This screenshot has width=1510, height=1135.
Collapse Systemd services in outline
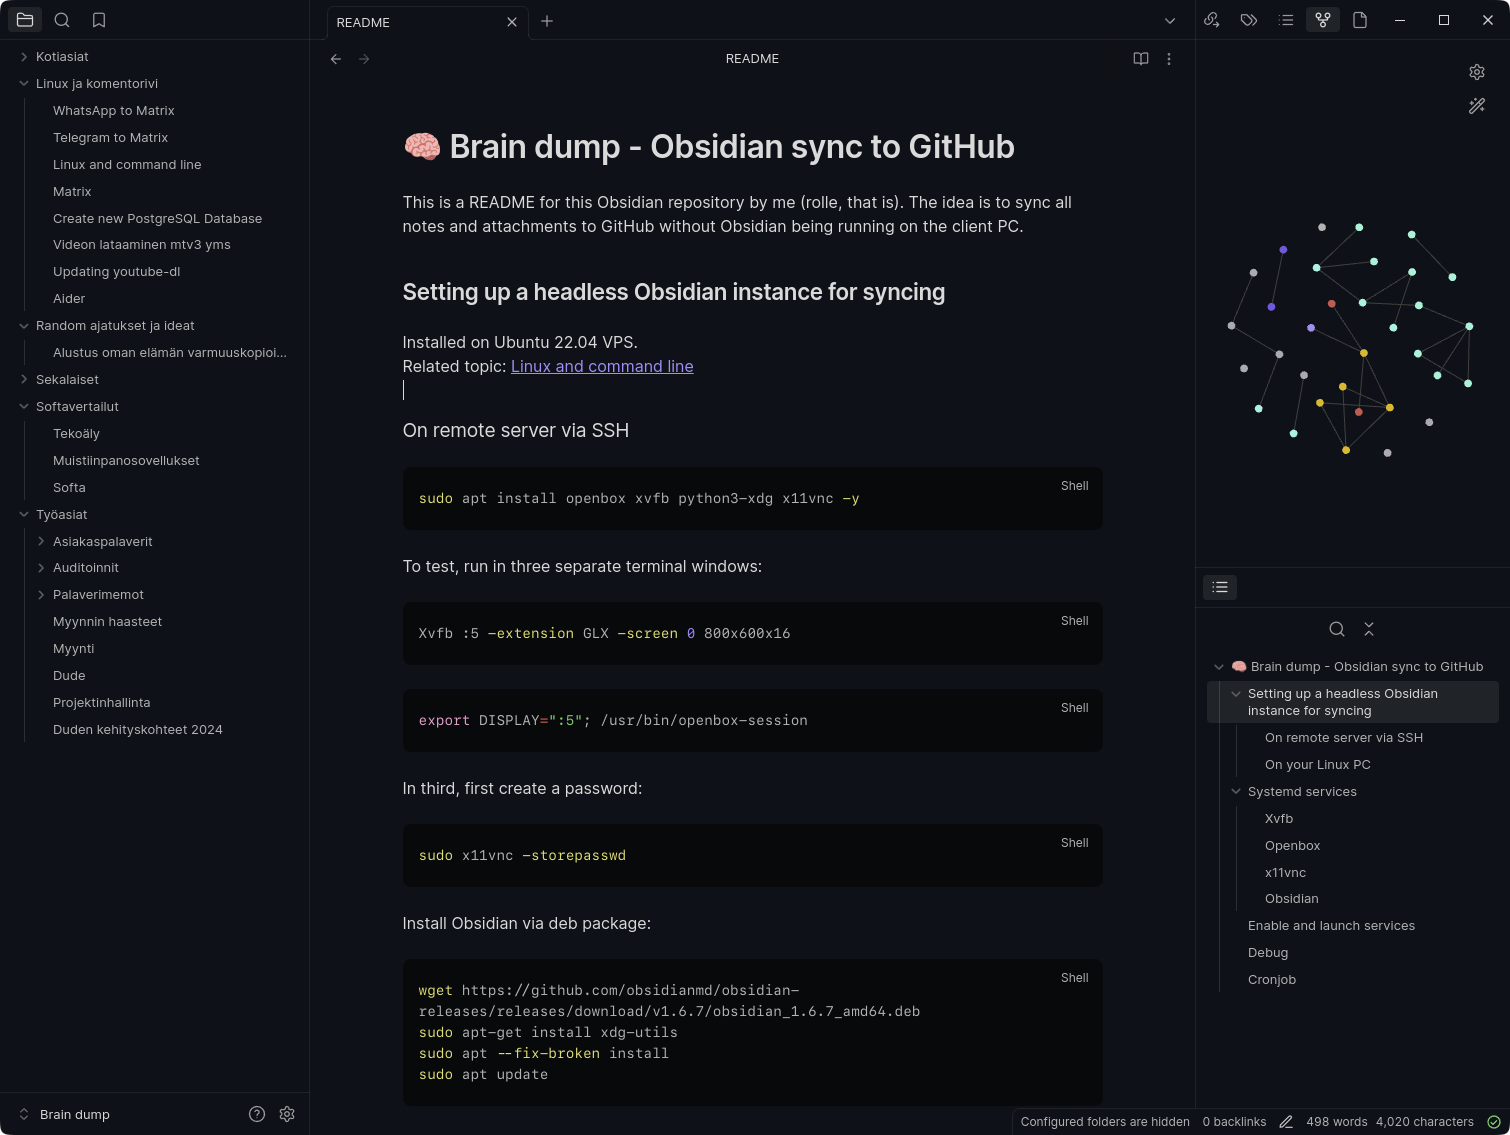coord(1236,792)
